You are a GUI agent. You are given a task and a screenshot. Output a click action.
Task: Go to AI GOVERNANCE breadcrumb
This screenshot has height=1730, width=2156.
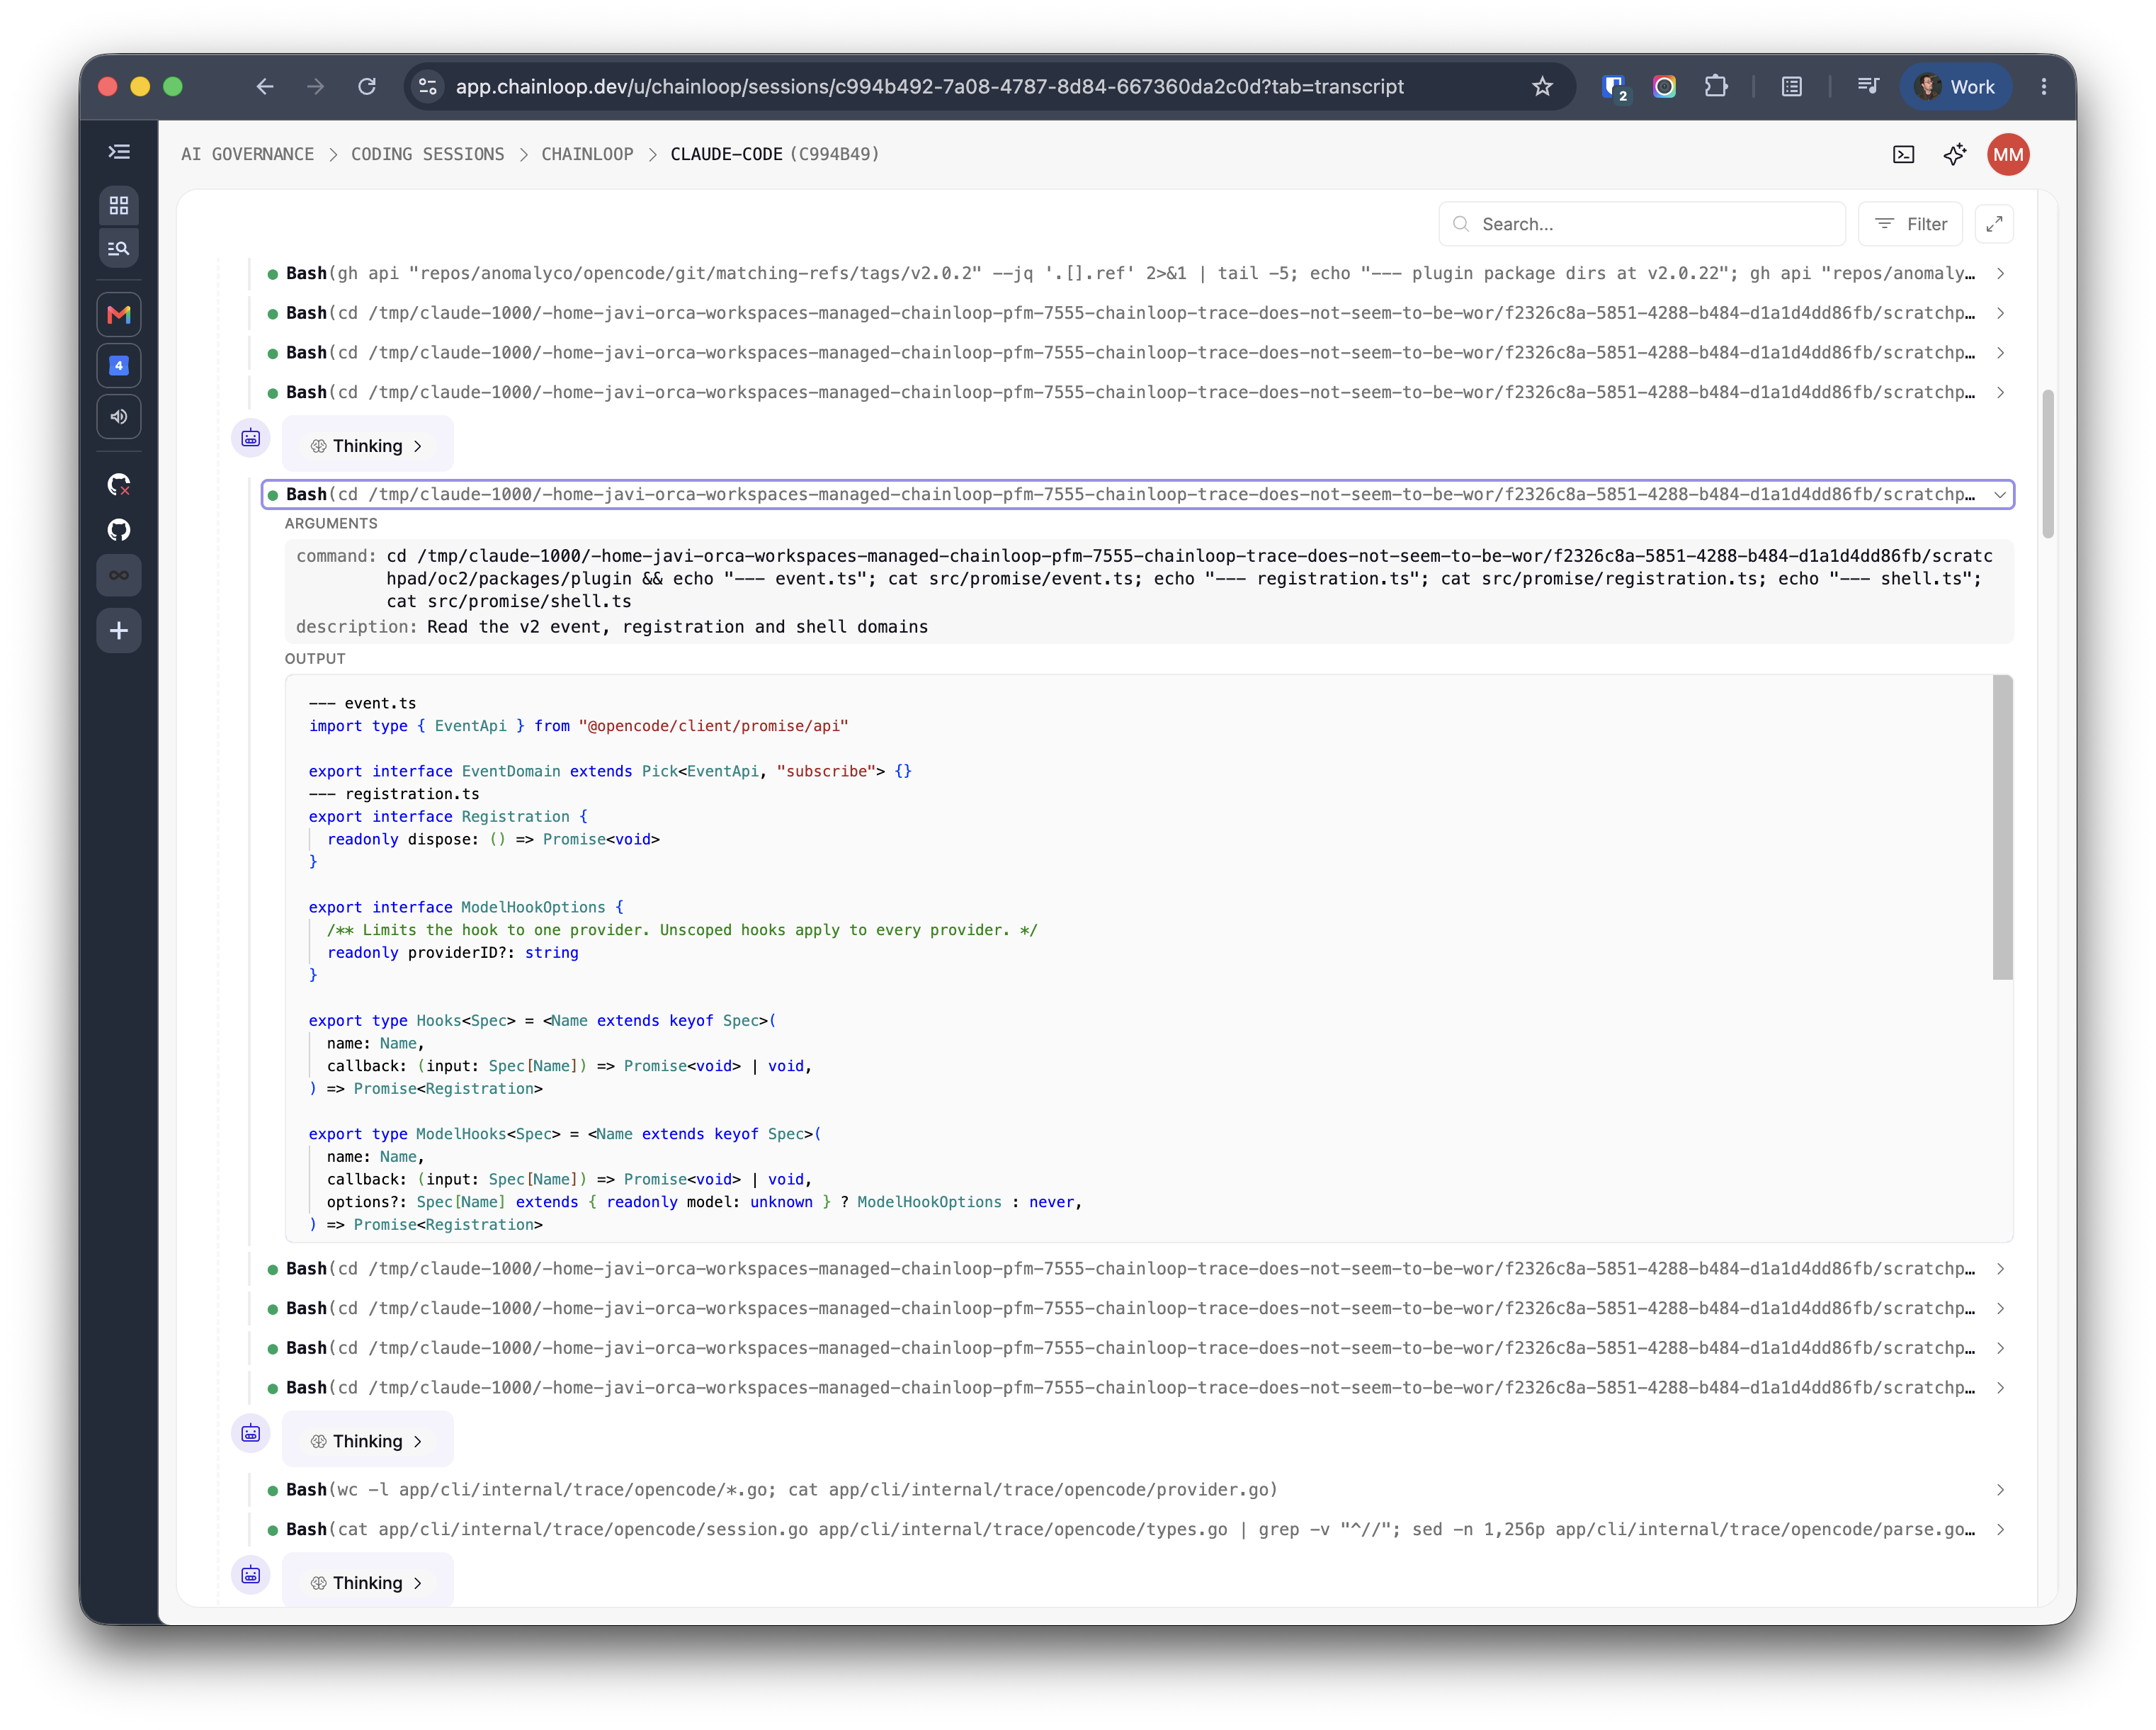click(247, 154)
